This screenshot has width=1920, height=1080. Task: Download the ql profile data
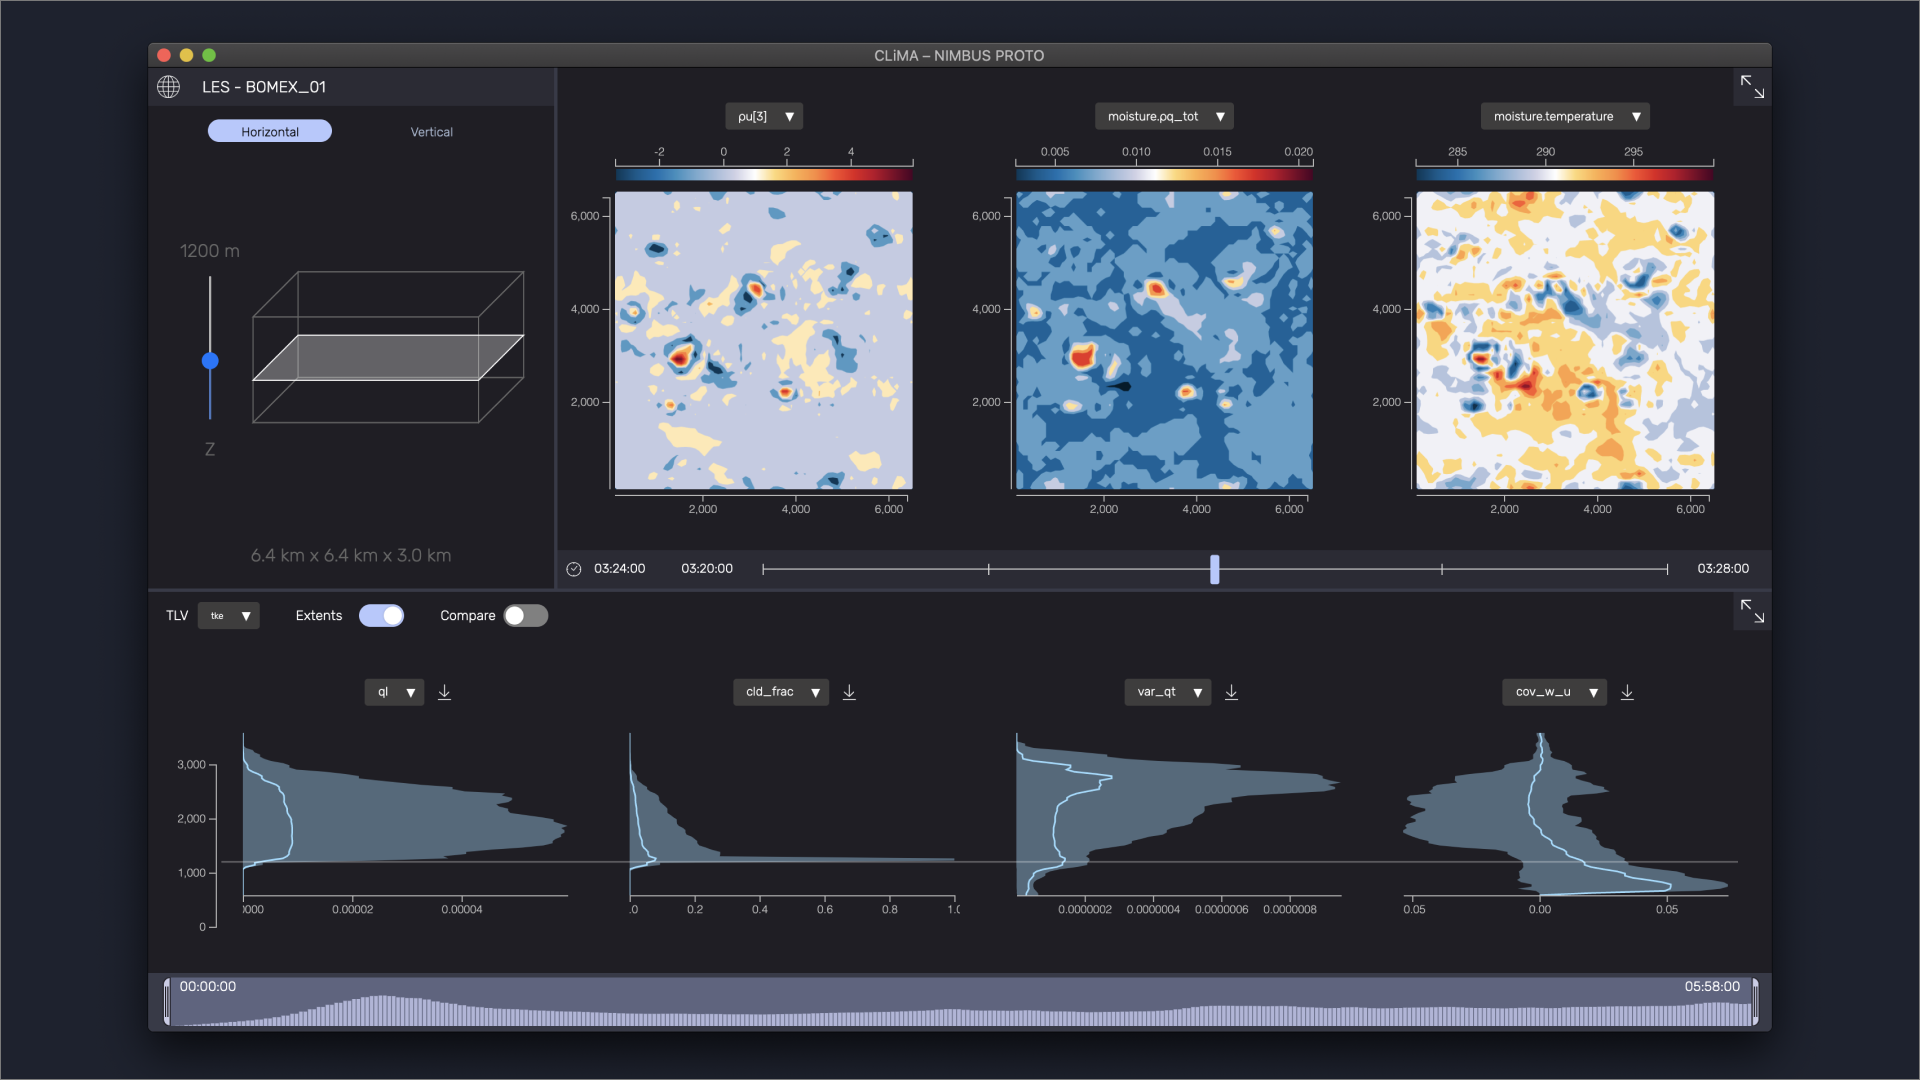pyautogui.click(x=445, y=692)
